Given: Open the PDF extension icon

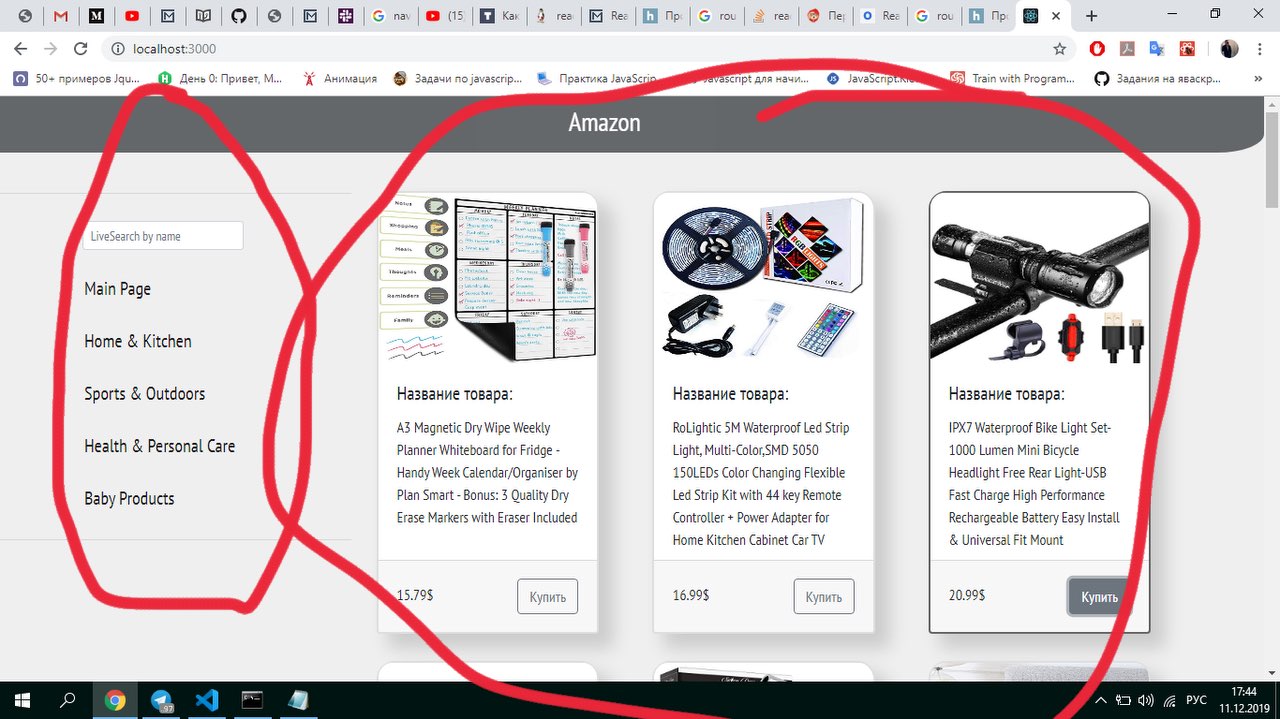Looking at the screenshot, I should coord(1127,48).
